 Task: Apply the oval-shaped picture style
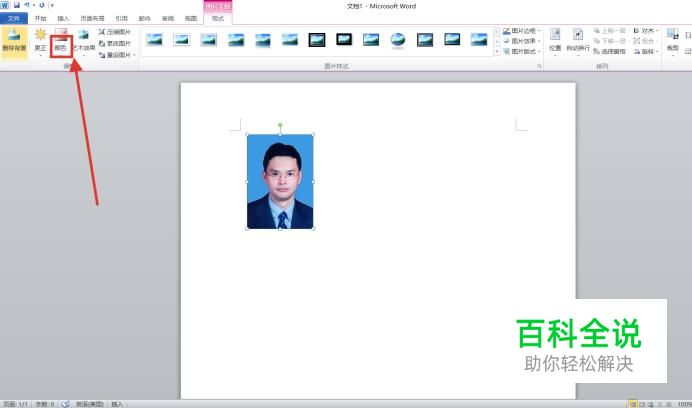pos(398,40)
